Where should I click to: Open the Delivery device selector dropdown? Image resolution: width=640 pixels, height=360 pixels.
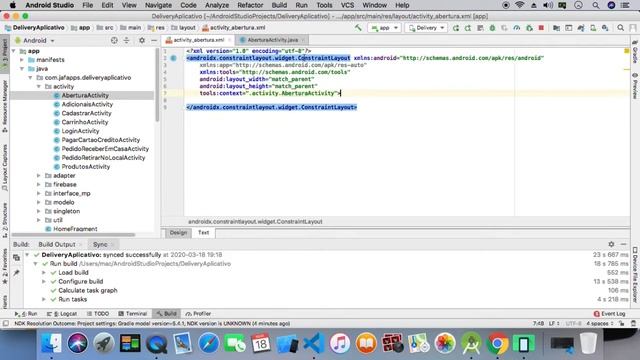(426, 28)
